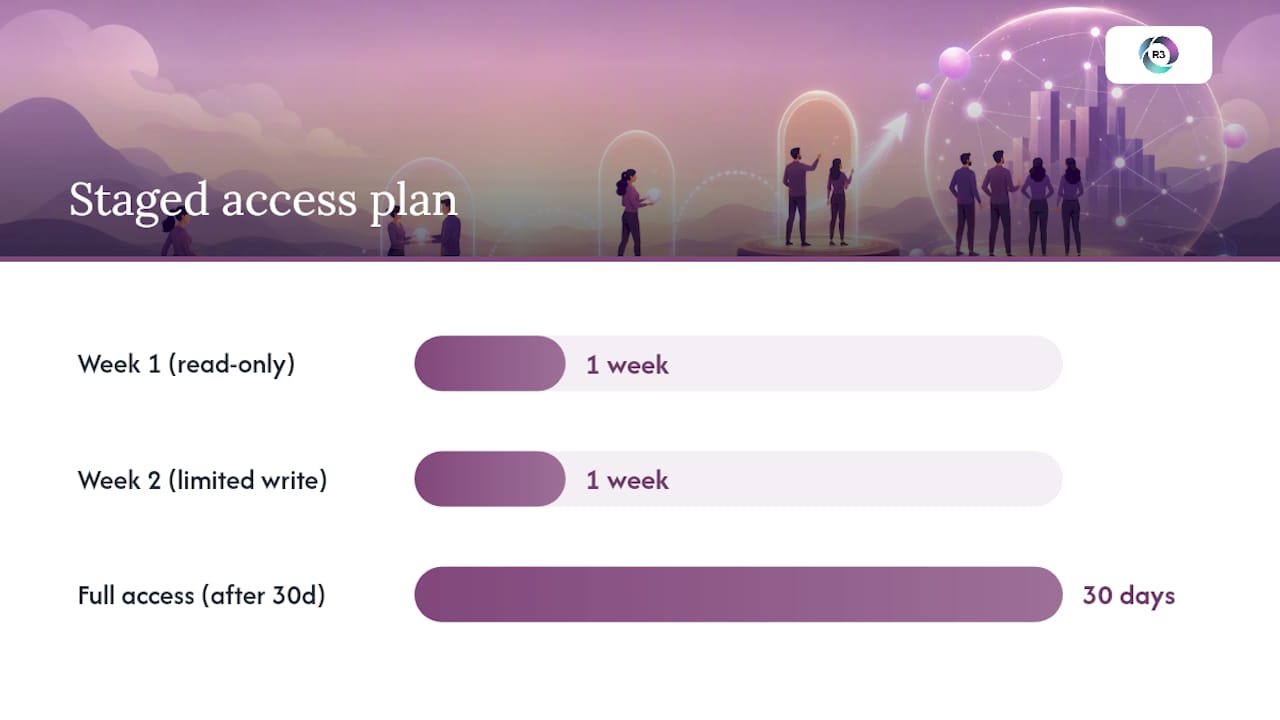This screenshot has width=1280, height=720.
Task: Select the '1 week' text in Week 1 bar
Action: point(627,365)
